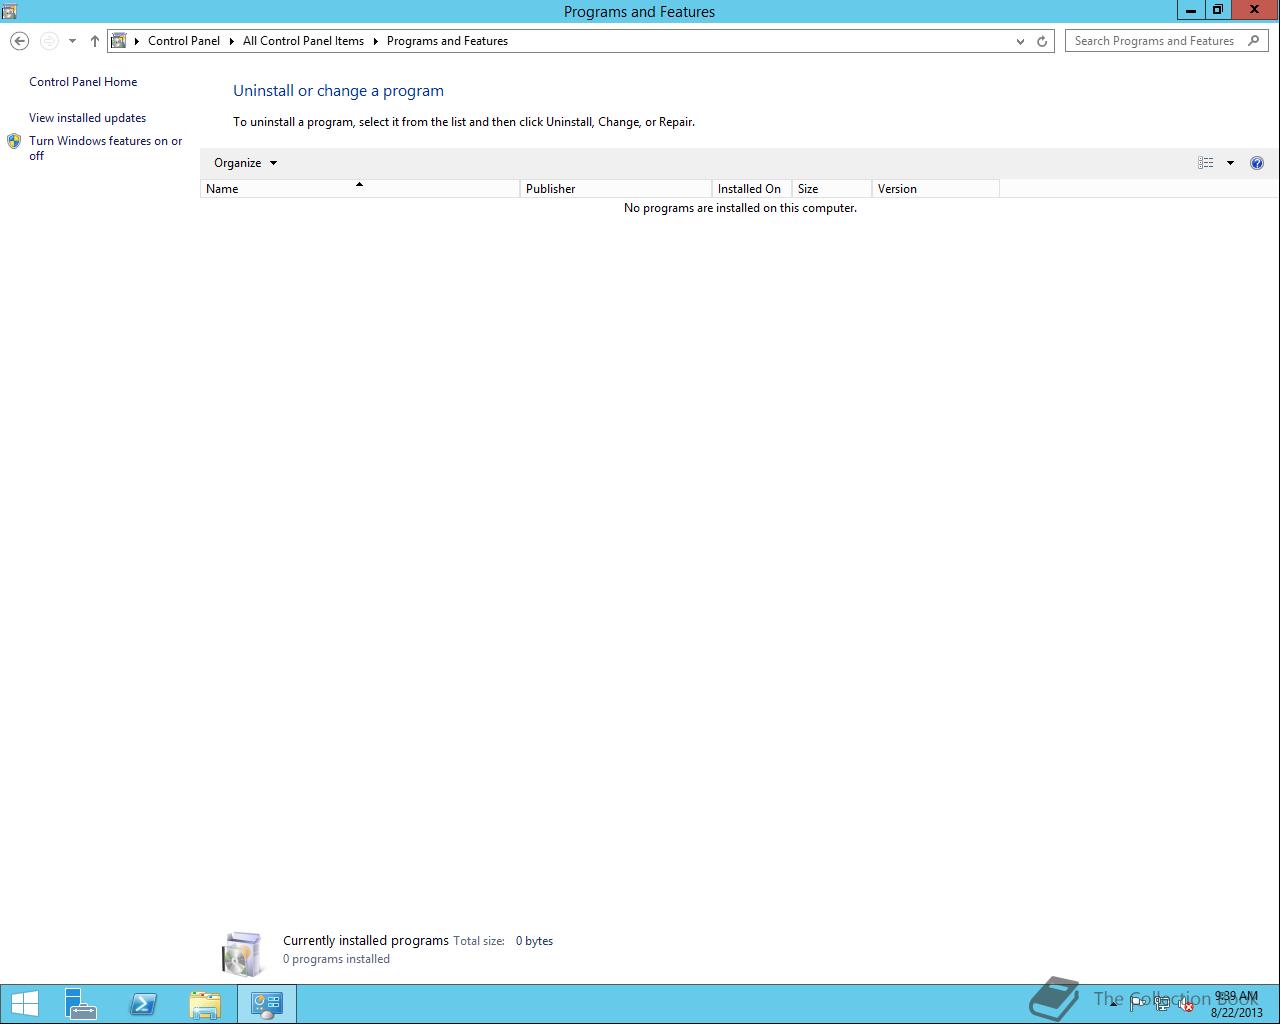
Task: Go back using the Back arrow
Action: [x=19, y=41]
